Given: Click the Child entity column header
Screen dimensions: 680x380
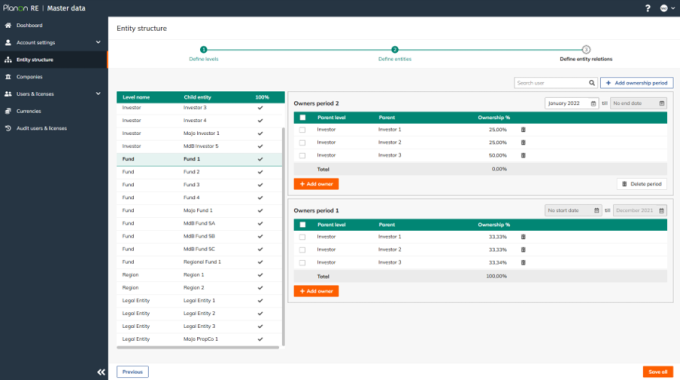Looking at the screenshot, I should (x=197, y=97).
